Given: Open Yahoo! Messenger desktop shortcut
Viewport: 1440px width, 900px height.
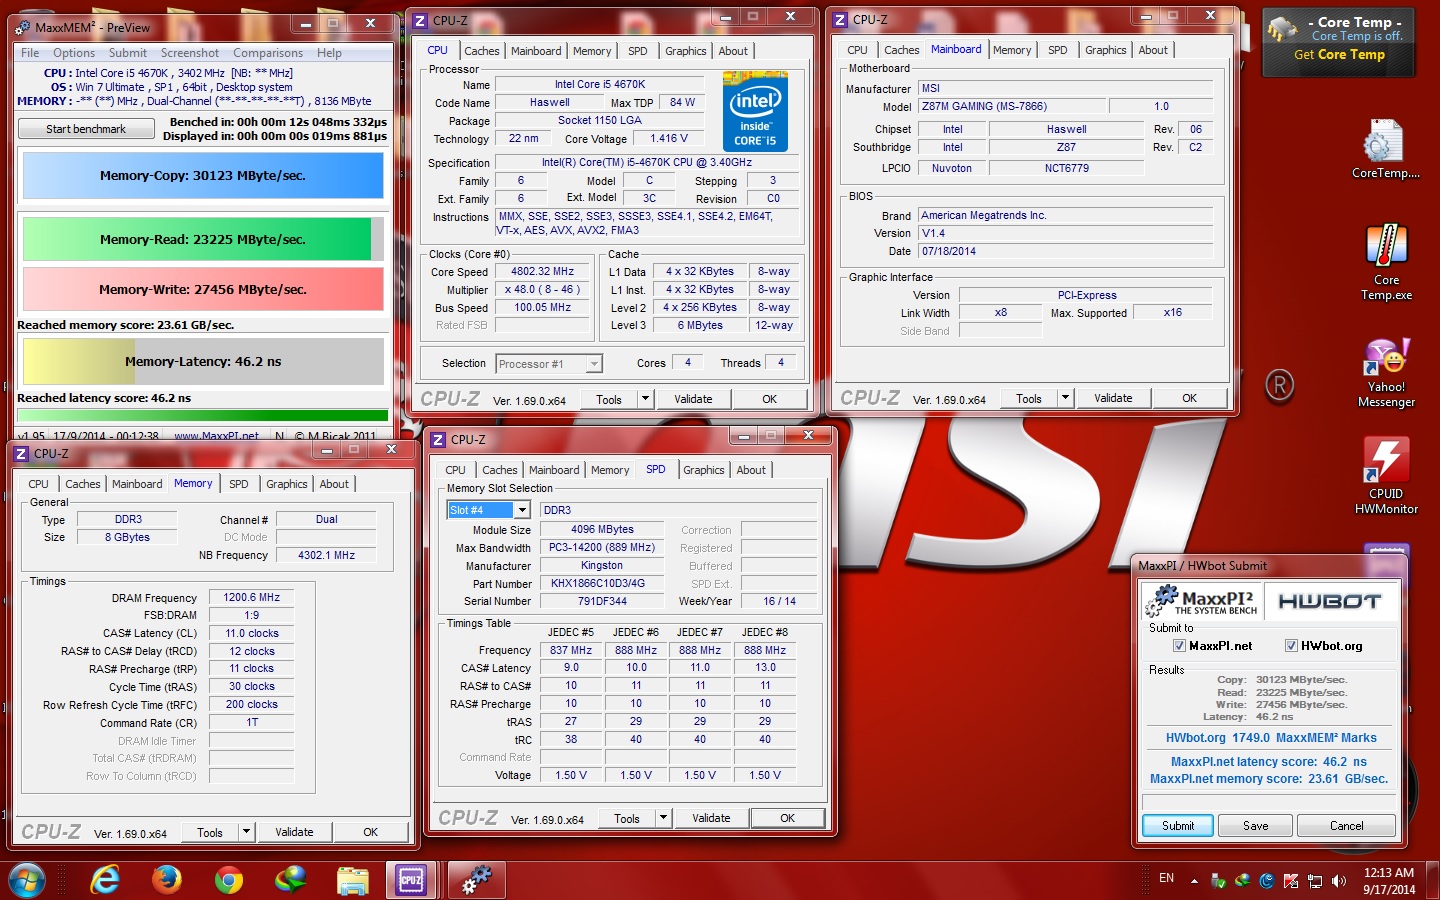Looking at the screenshot, I should (x=1386, y=374).
